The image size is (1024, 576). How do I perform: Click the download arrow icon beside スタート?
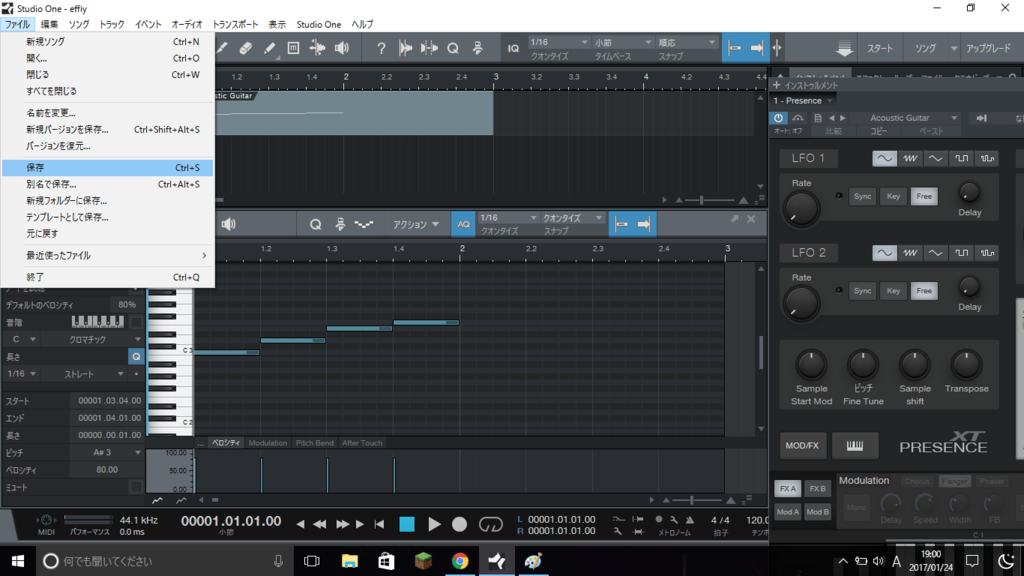pos(844,48)
